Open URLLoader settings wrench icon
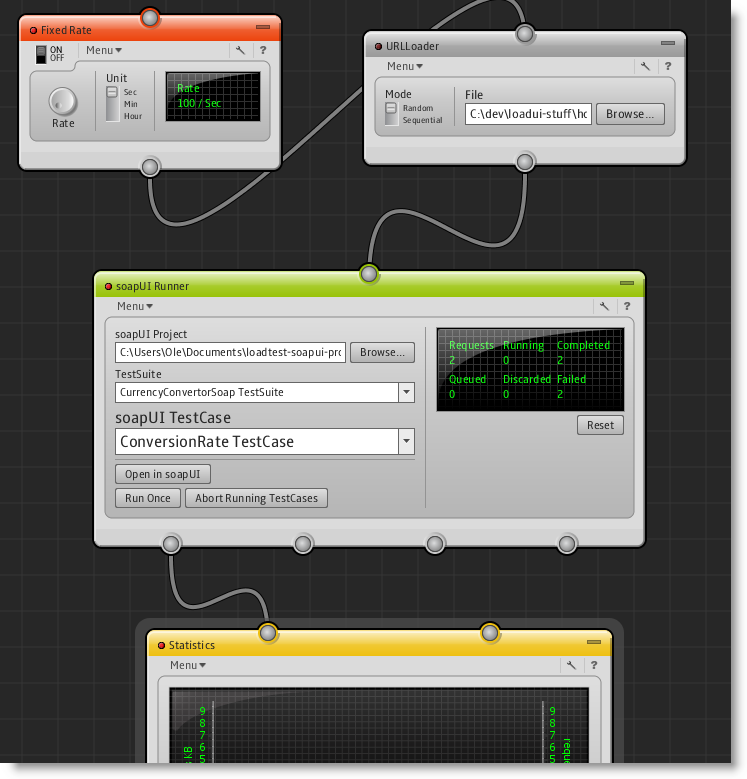This screenshot has height=779, width=747. (645, 66)
